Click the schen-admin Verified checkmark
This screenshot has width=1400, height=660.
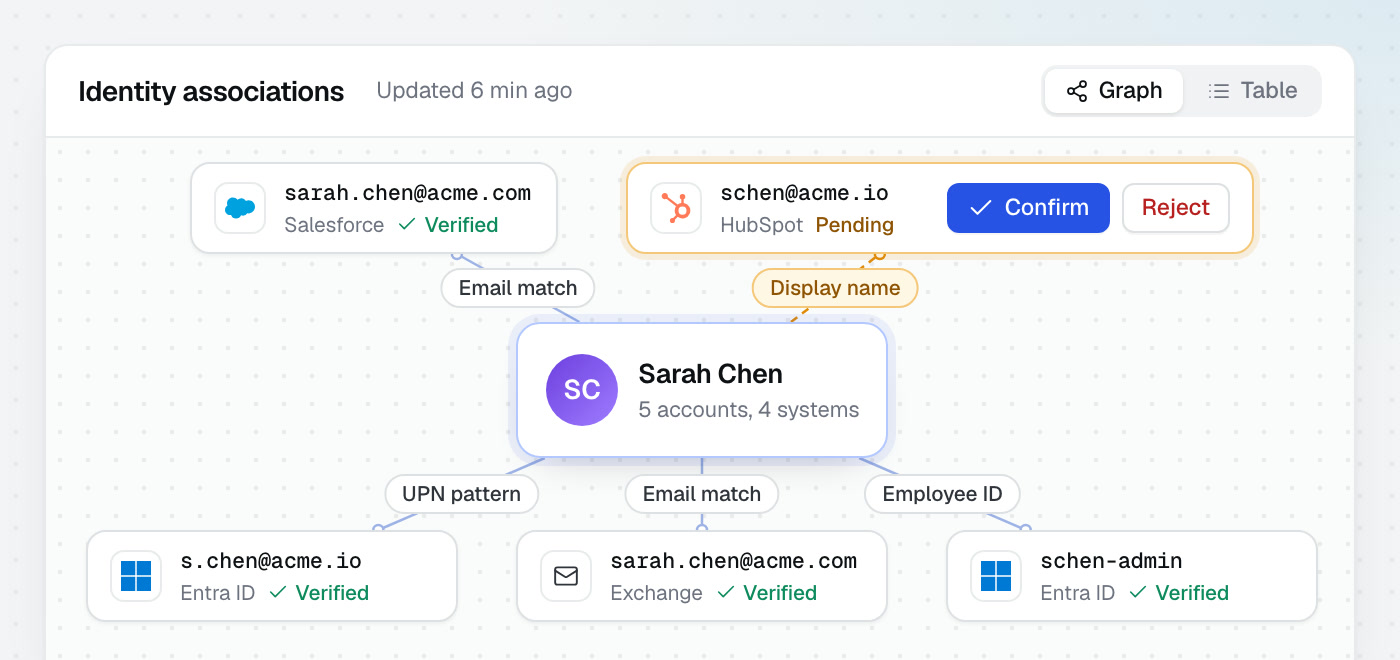pyautogui.click(x=1137, y=593)
